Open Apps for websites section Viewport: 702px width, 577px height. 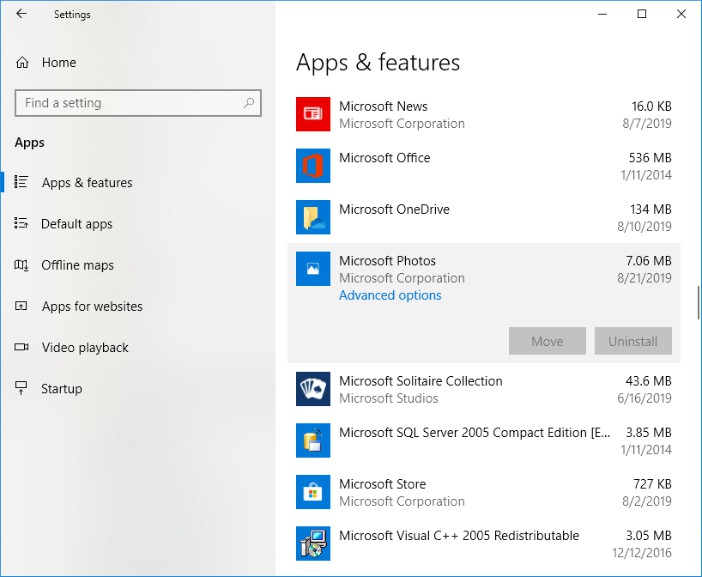point(92,306)
